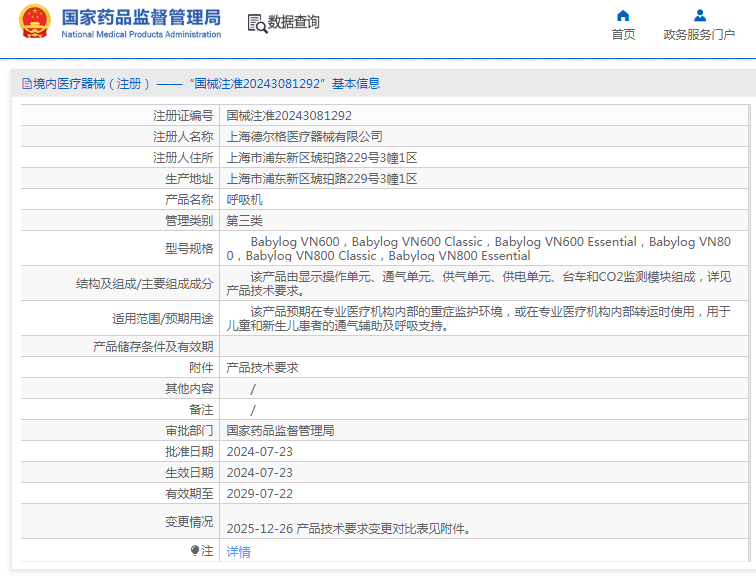Click the 数据查询 magnifier document icon
The height and width of the screenshot is (578, 756).
257,22
